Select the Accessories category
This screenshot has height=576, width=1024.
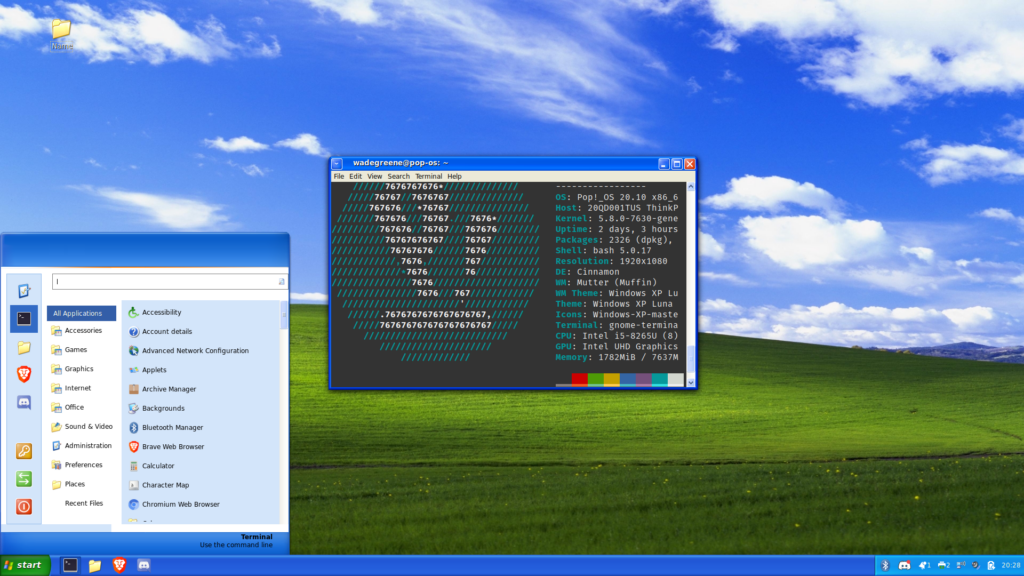(x=81, y=330)
